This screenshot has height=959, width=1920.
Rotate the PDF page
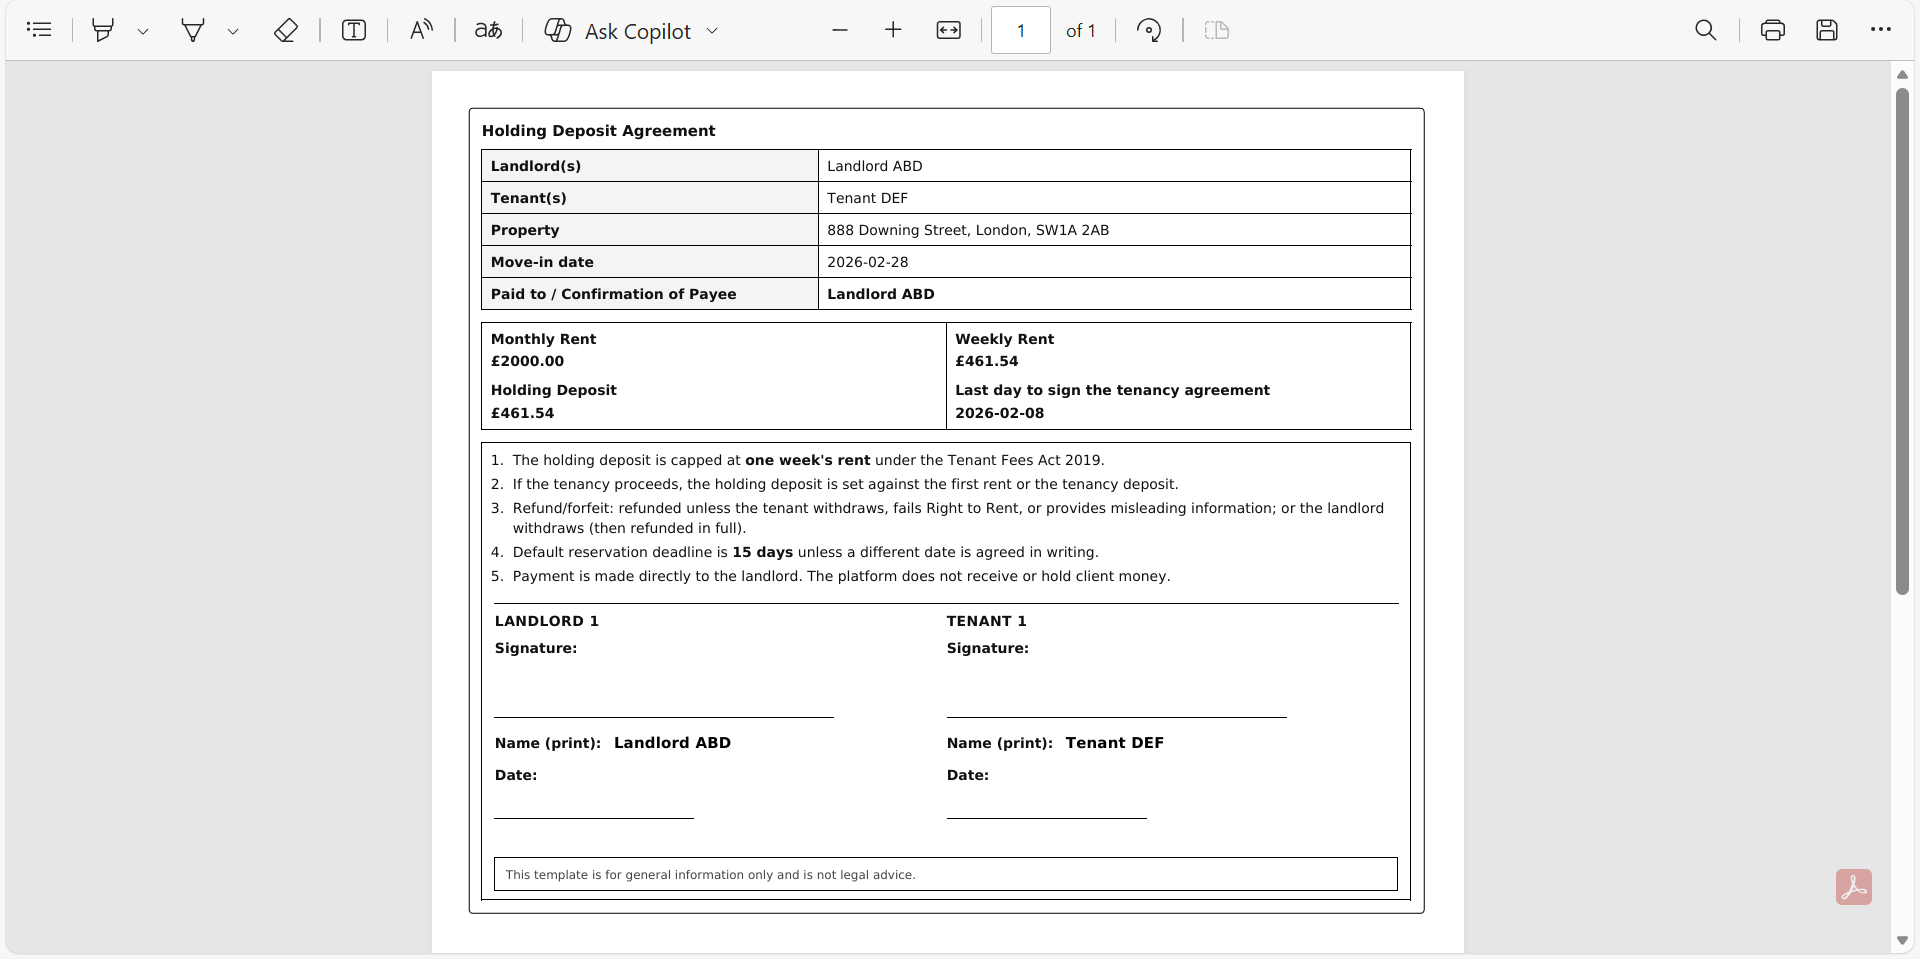pyautogui.click(x=1149, y=30)
